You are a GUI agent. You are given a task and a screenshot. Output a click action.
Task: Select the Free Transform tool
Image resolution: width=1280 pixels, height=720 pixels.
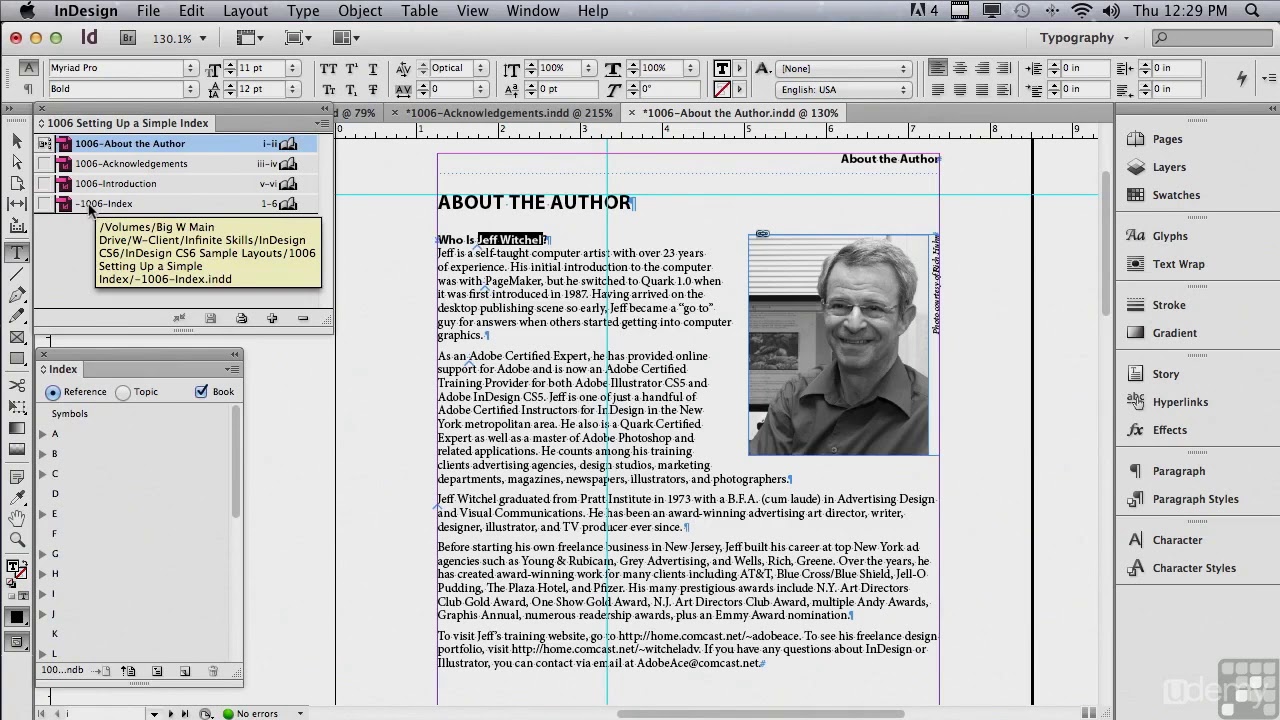[x=17, y=407]
